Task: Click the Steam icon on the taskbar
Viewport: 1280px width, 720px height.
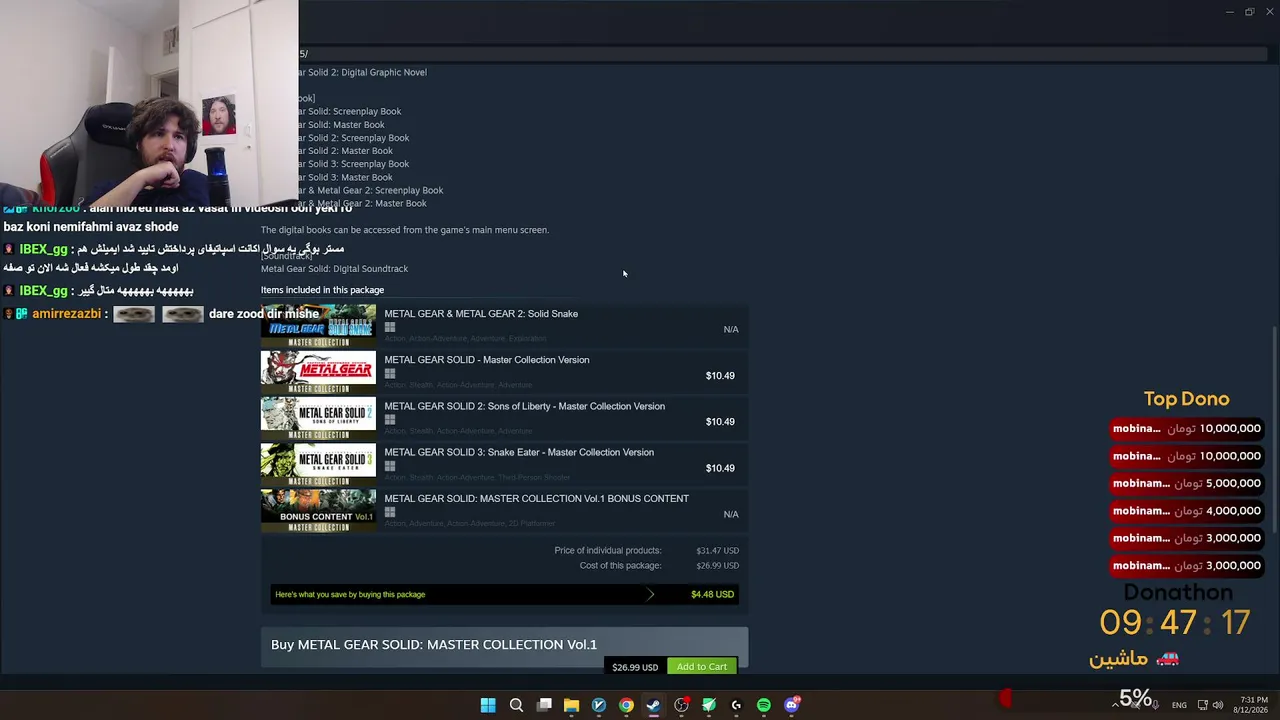Action: (653, 705)
